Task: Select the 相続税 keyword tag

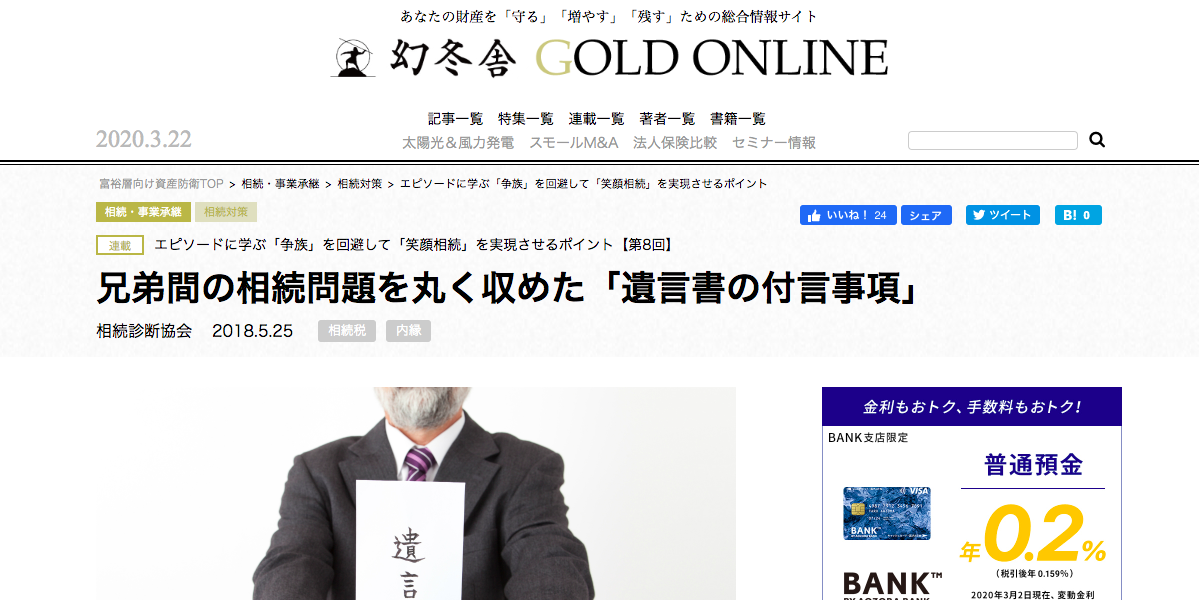Action: (x=347, y=331)
